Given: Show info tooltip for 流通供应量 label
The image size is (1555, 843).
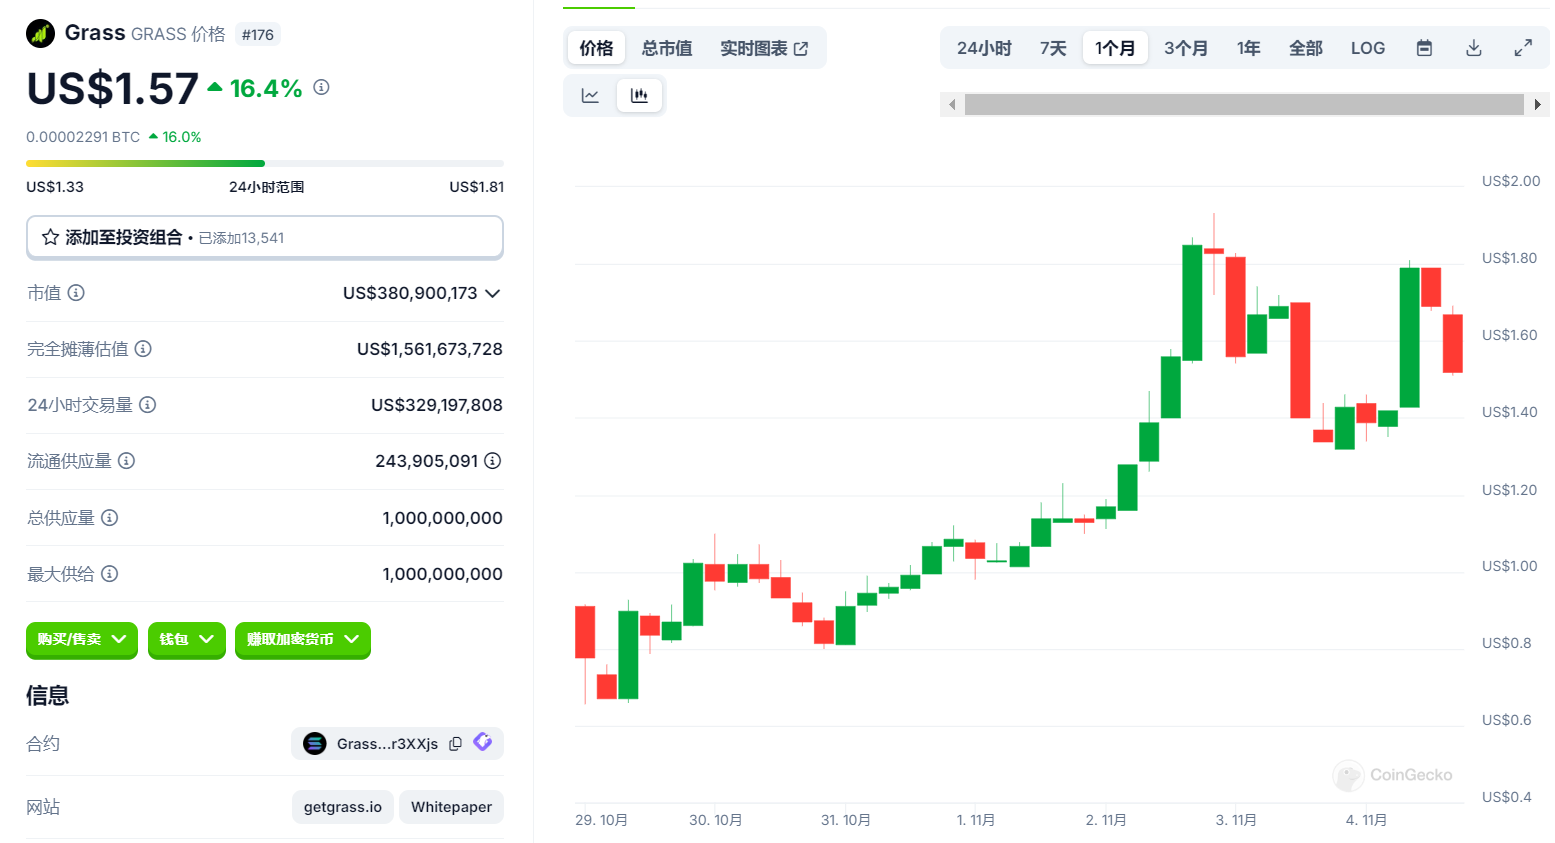Looking at the screenshot, I should coord(126,461).
